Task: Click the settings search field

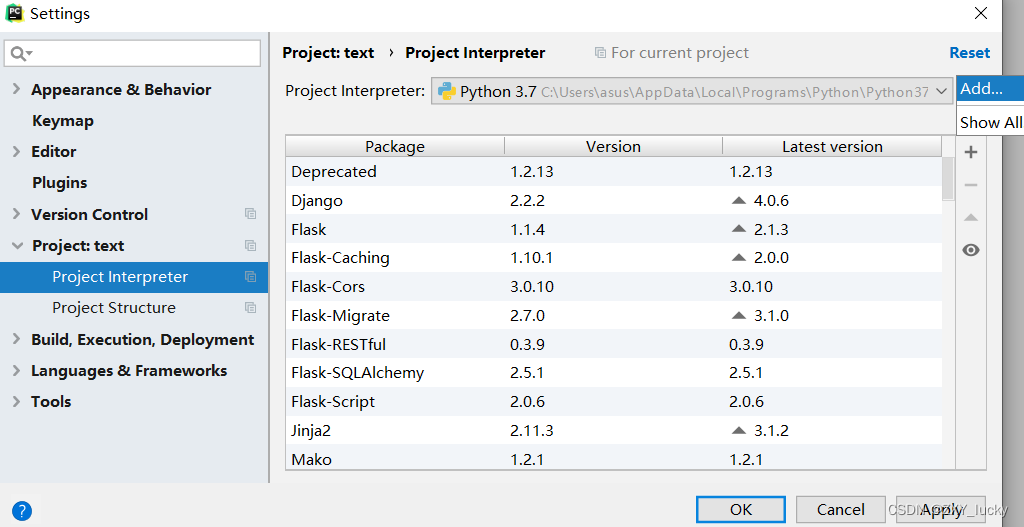Action: tap(133, 54)
